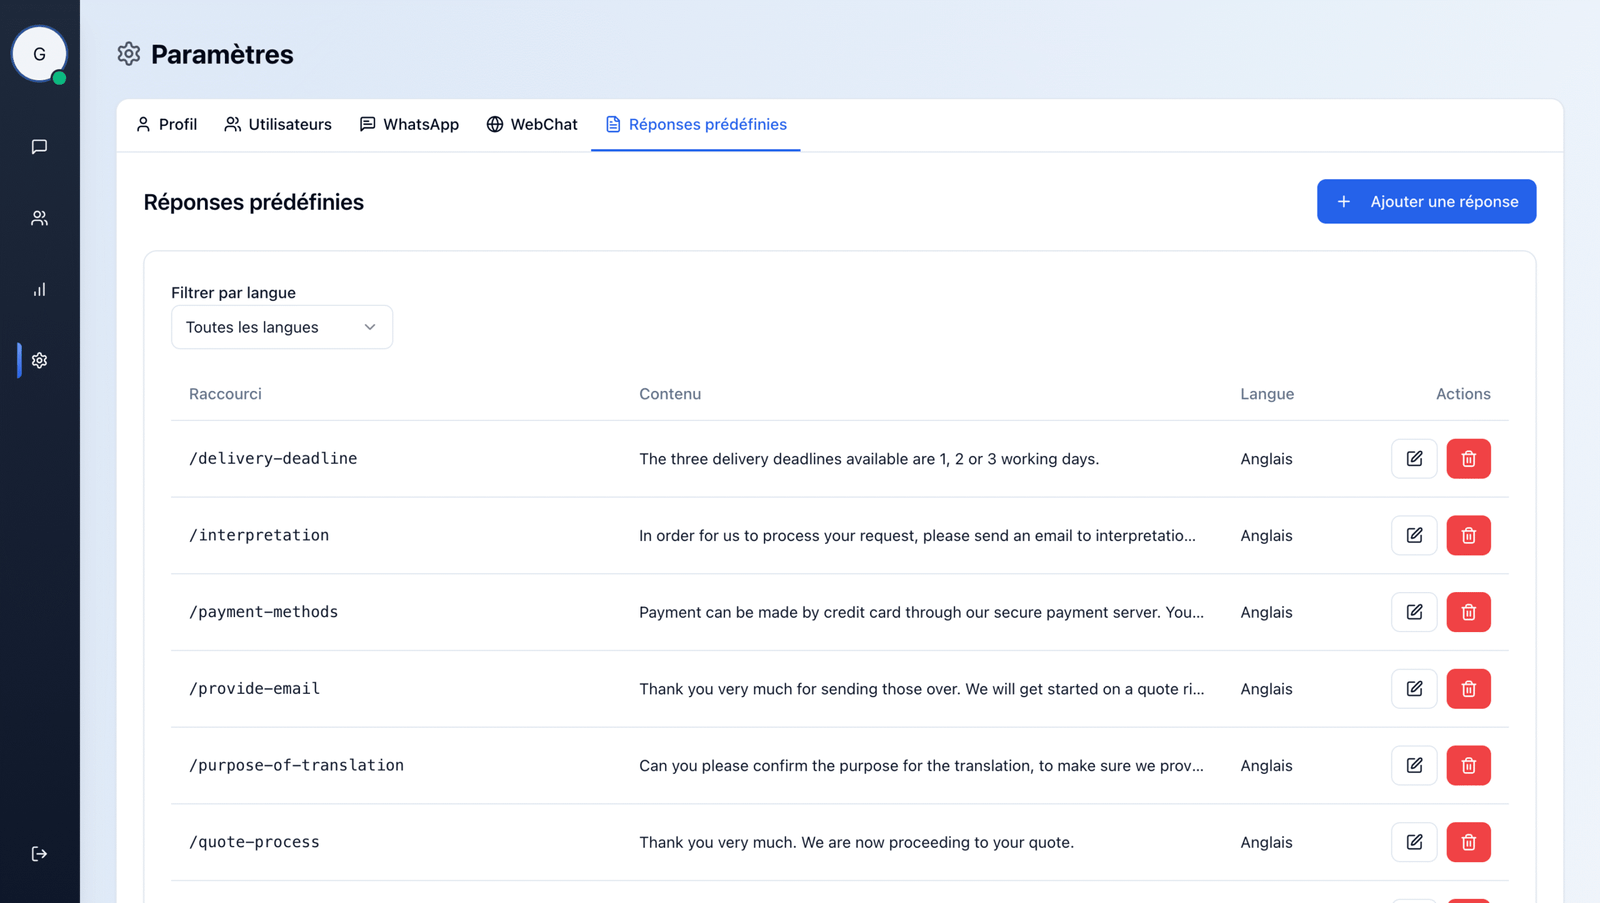The height and width of the screenshot is (903, 1600).
Task: Edit the /quote-process response
Action: 1413,841
